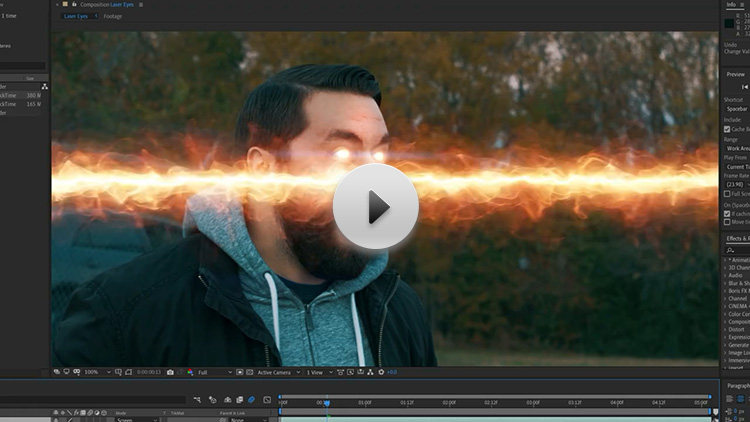This screenshot has width=750, height=422.
Task: Expand the Blur & Sharpen category
Action: point(725,283)
